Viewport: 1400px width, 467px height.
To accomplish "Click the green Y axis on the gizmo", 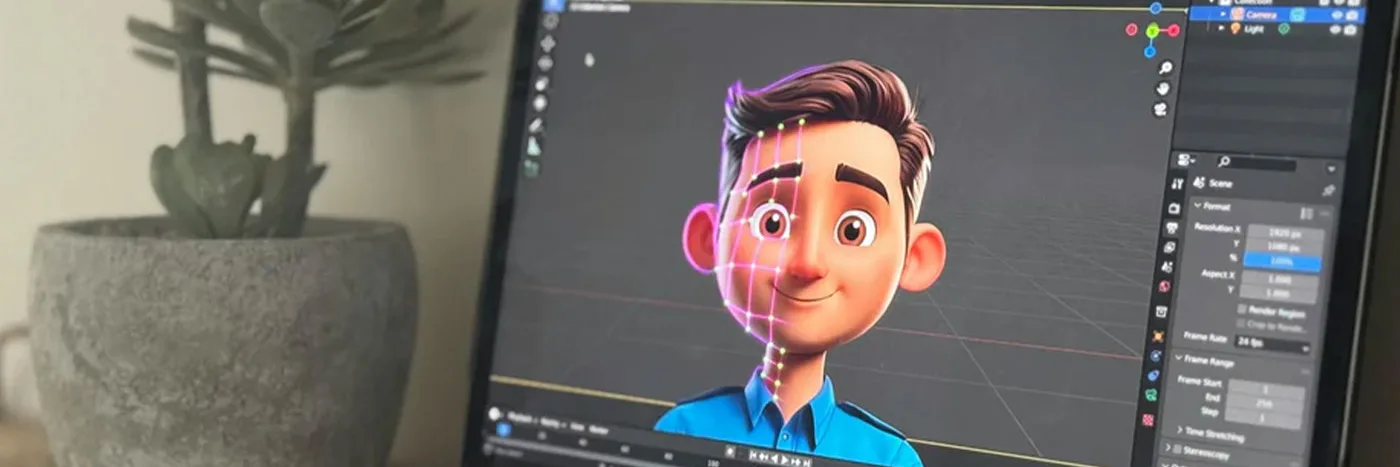I will coord(1152,31).
